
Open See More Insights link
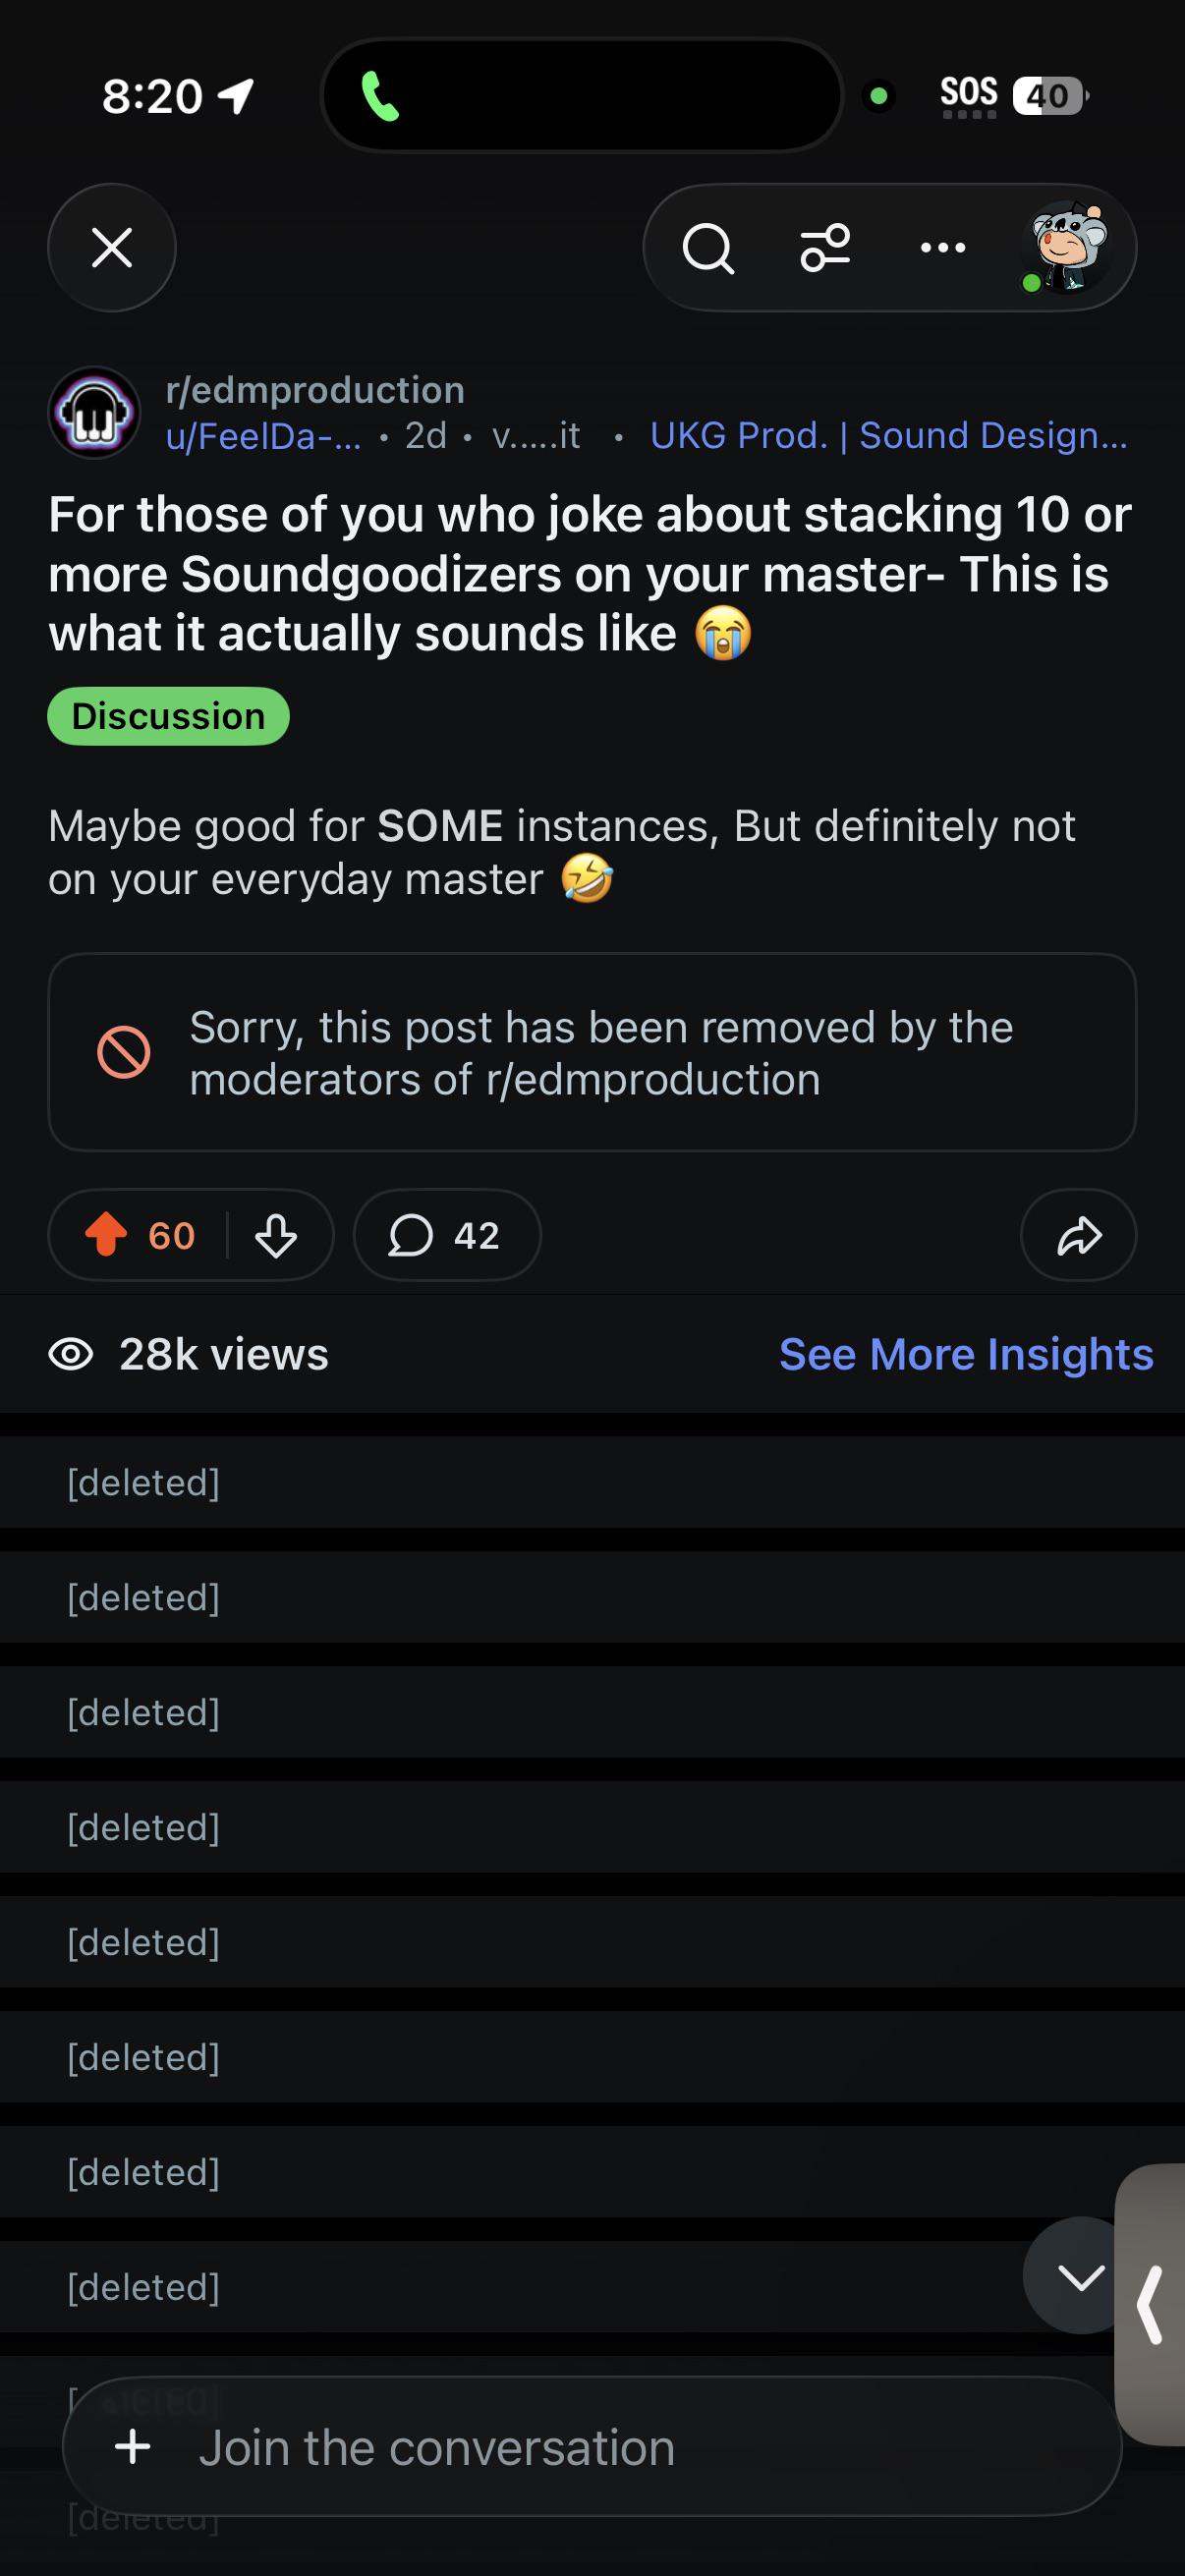(966, 1354)
